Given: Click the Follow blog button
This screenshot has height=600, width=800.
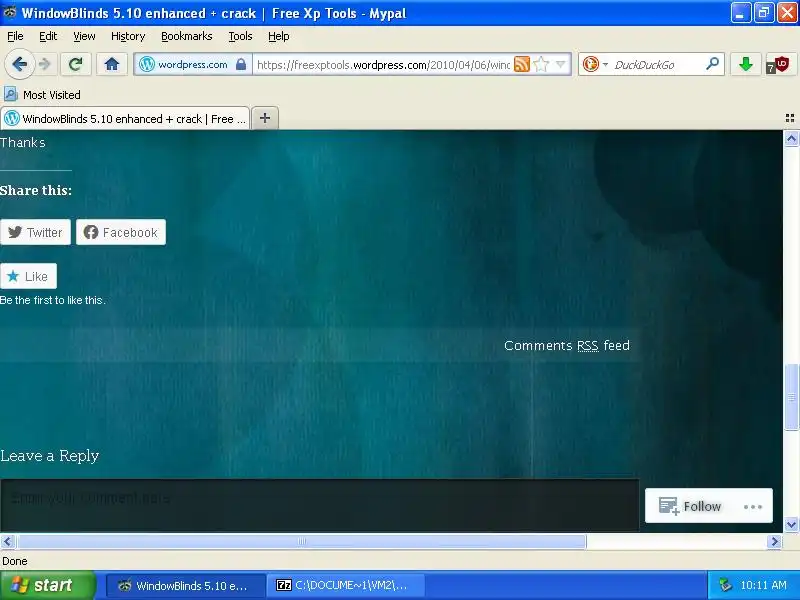Looking at the screenshot, I should (690, 506).
